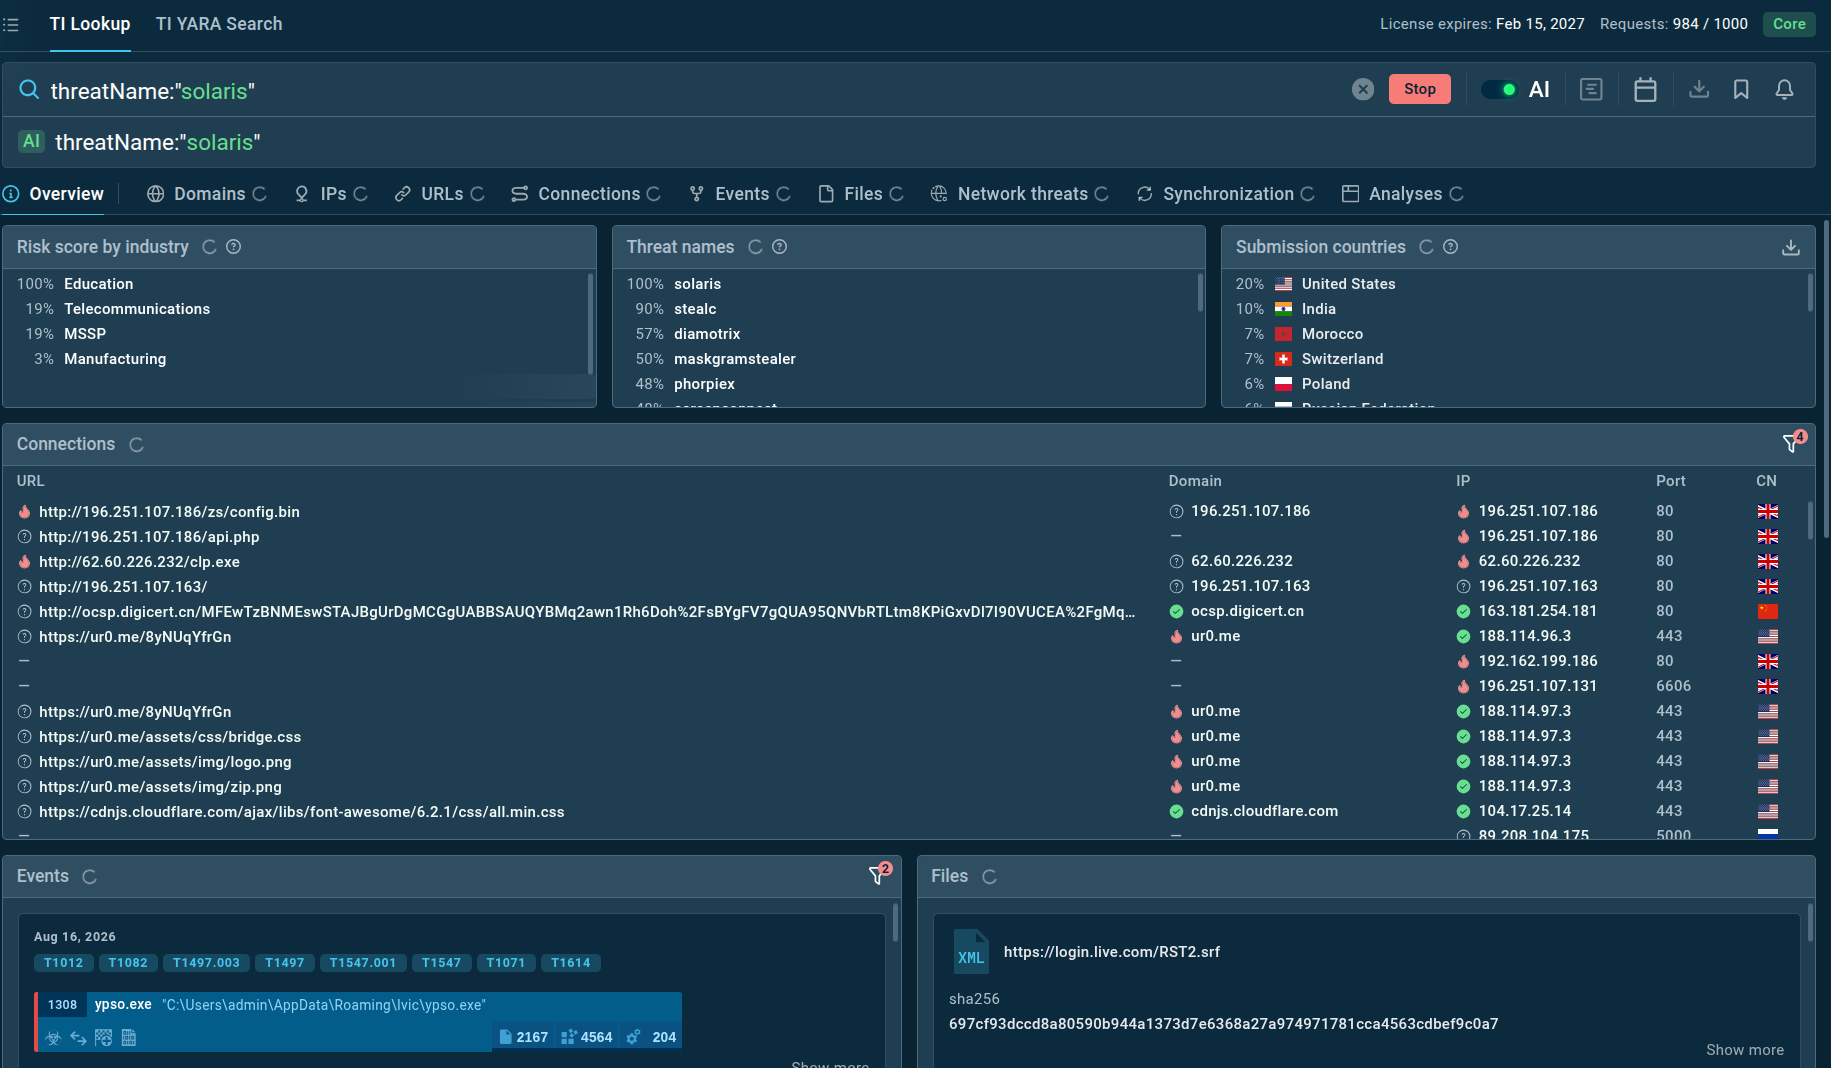Open the Domains tab
Viewport: 1831px width, 1068px height.
(207, 194)
